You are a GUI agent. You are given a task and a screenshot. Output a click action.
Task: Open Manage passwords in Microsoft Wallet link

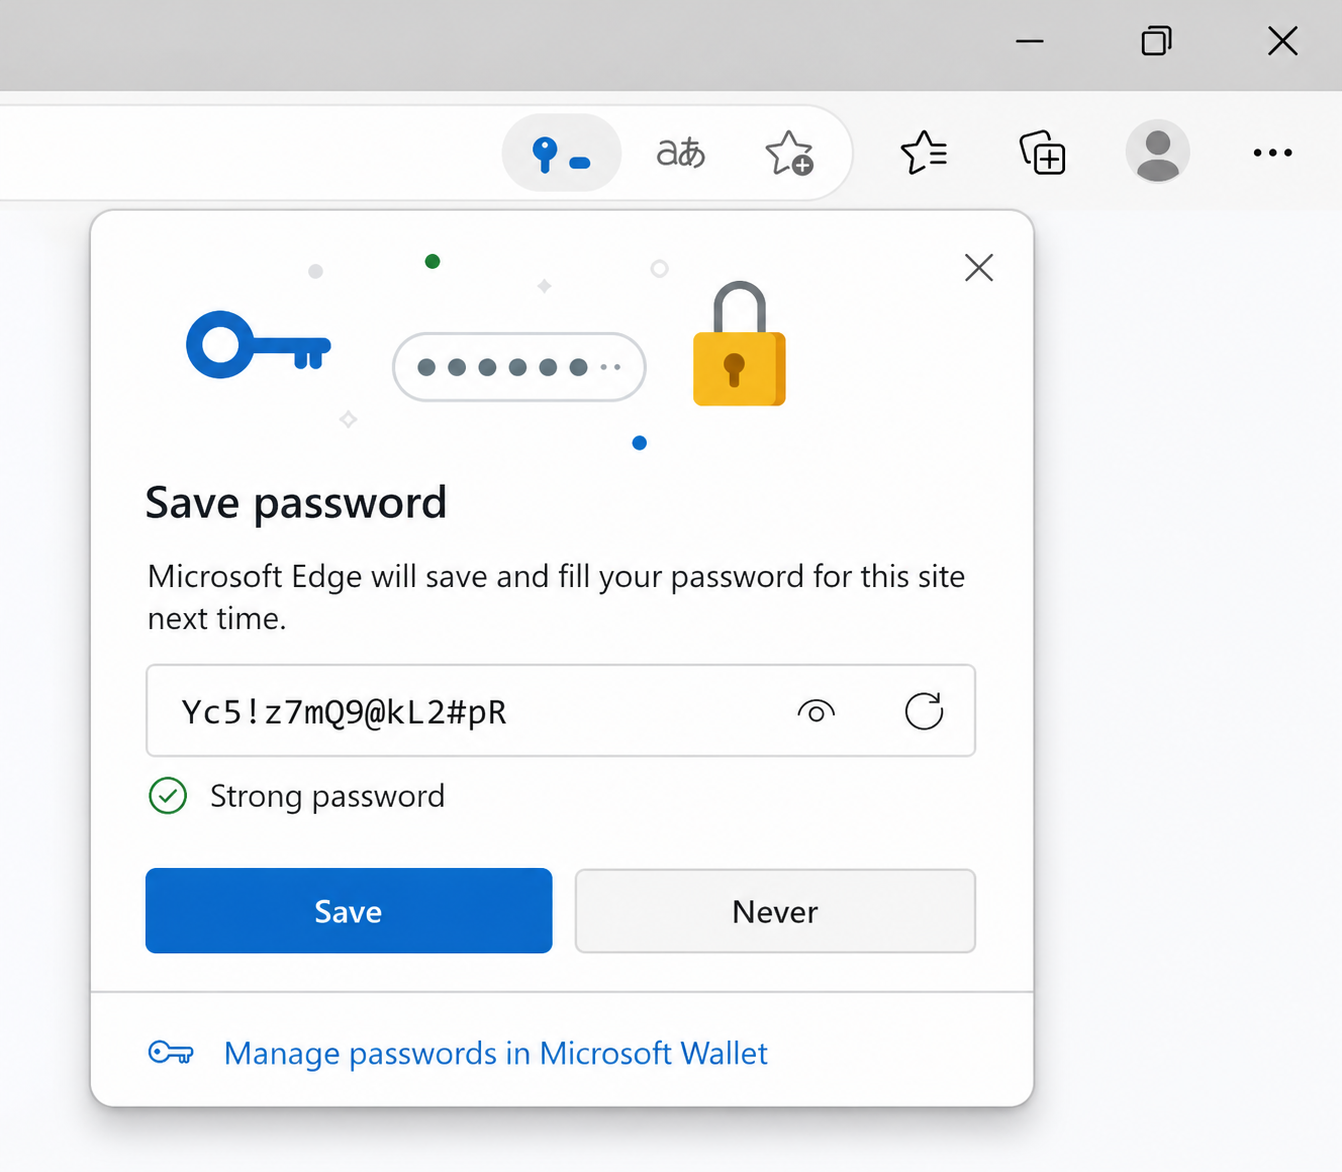pos(495,1053)
